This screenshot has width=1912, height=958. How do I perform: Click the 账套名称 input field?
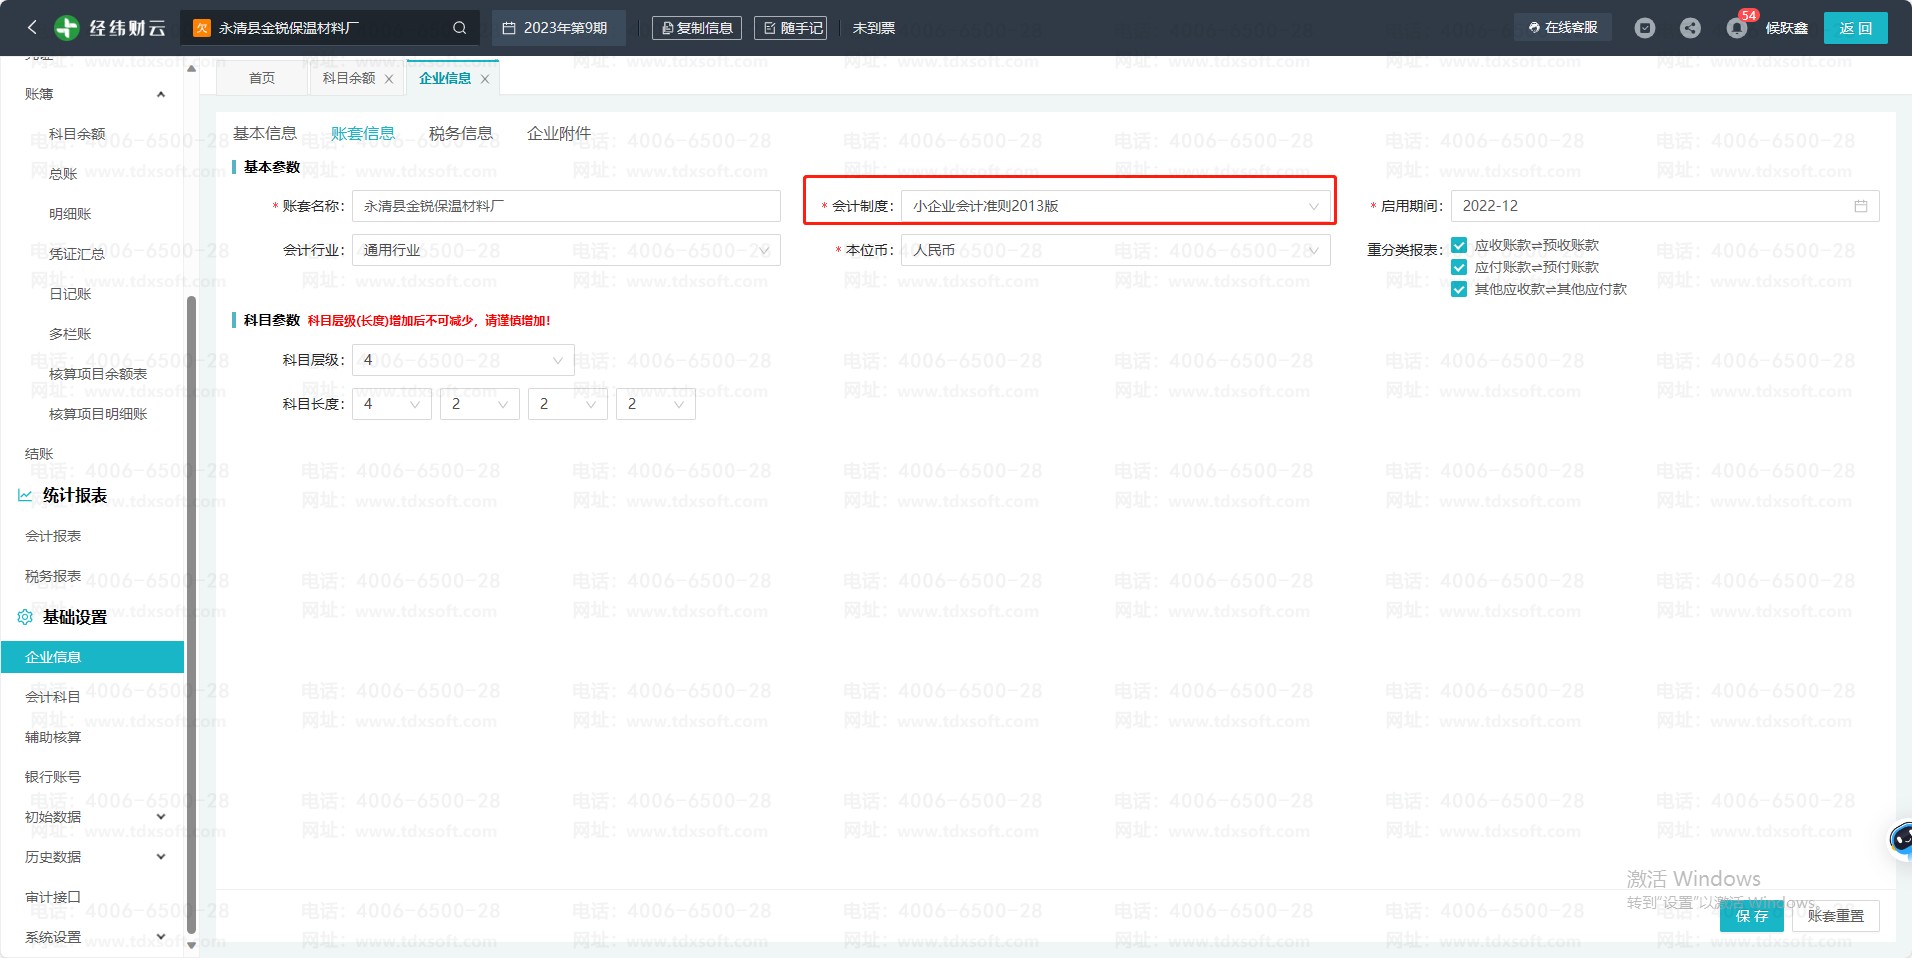click(x=565, y=206)
